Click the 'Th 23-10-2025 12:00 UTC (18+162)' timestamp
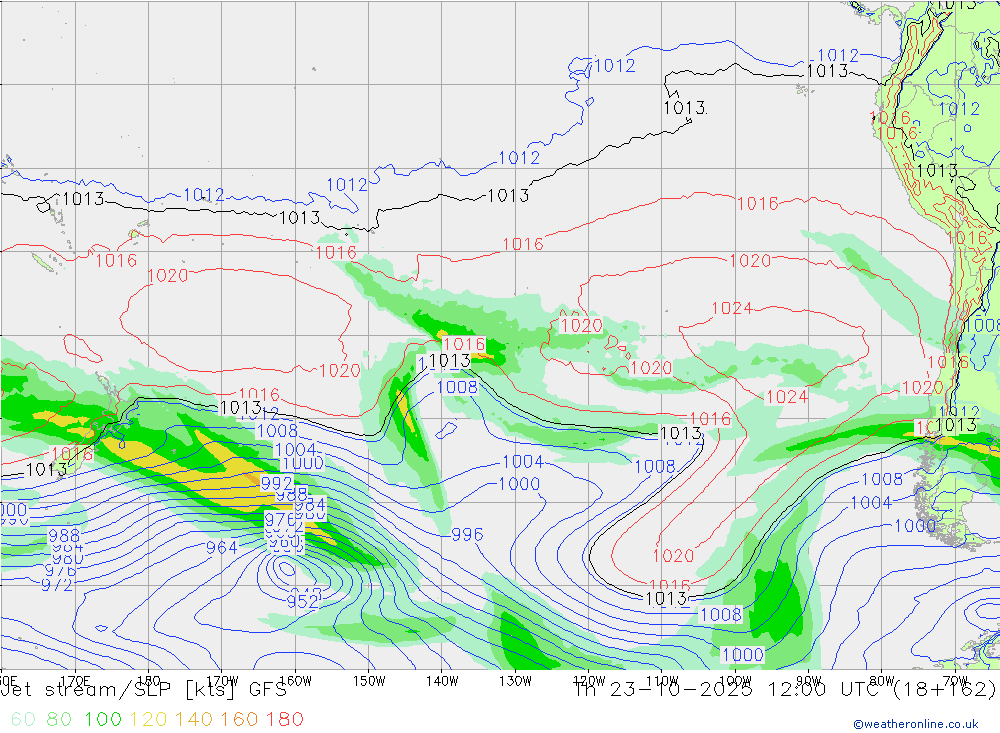This screenshot has width=1000, height=733. tap(785, 690)
